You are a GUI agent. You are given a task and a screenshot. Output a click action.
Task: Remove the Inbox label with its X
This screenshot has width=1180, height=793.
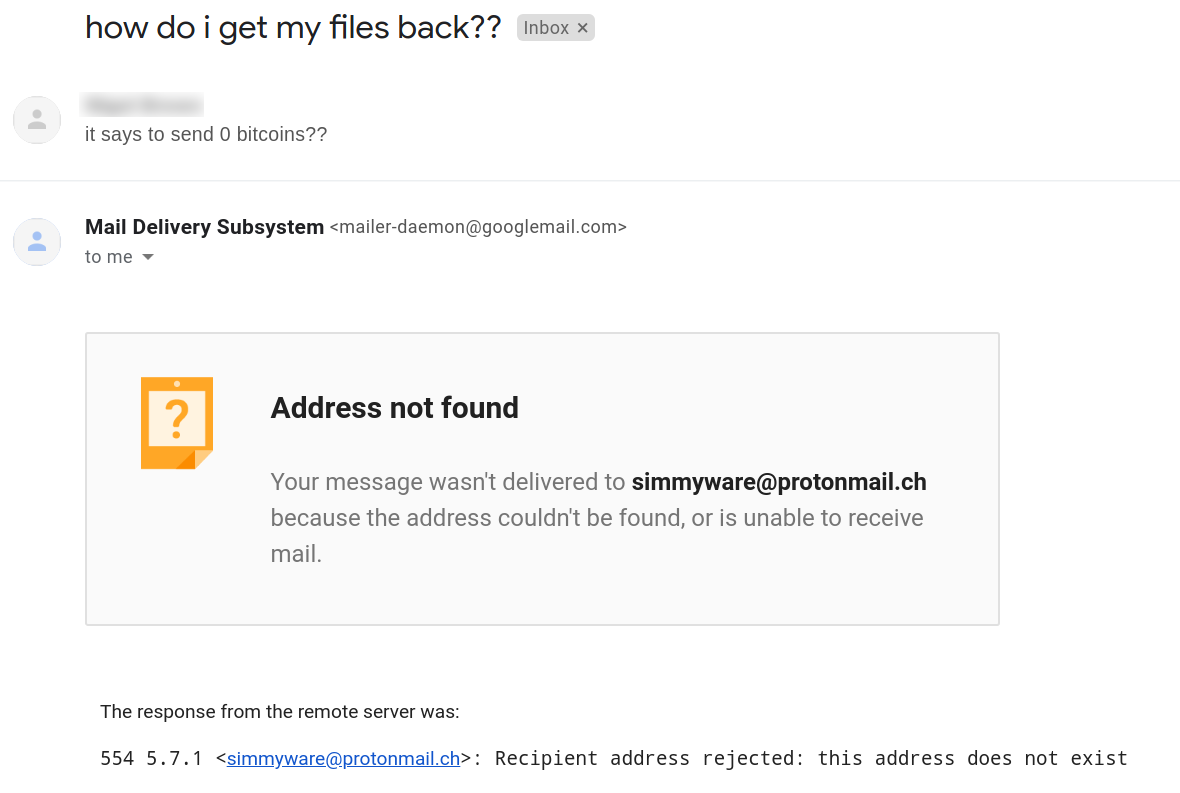(583, 28)
